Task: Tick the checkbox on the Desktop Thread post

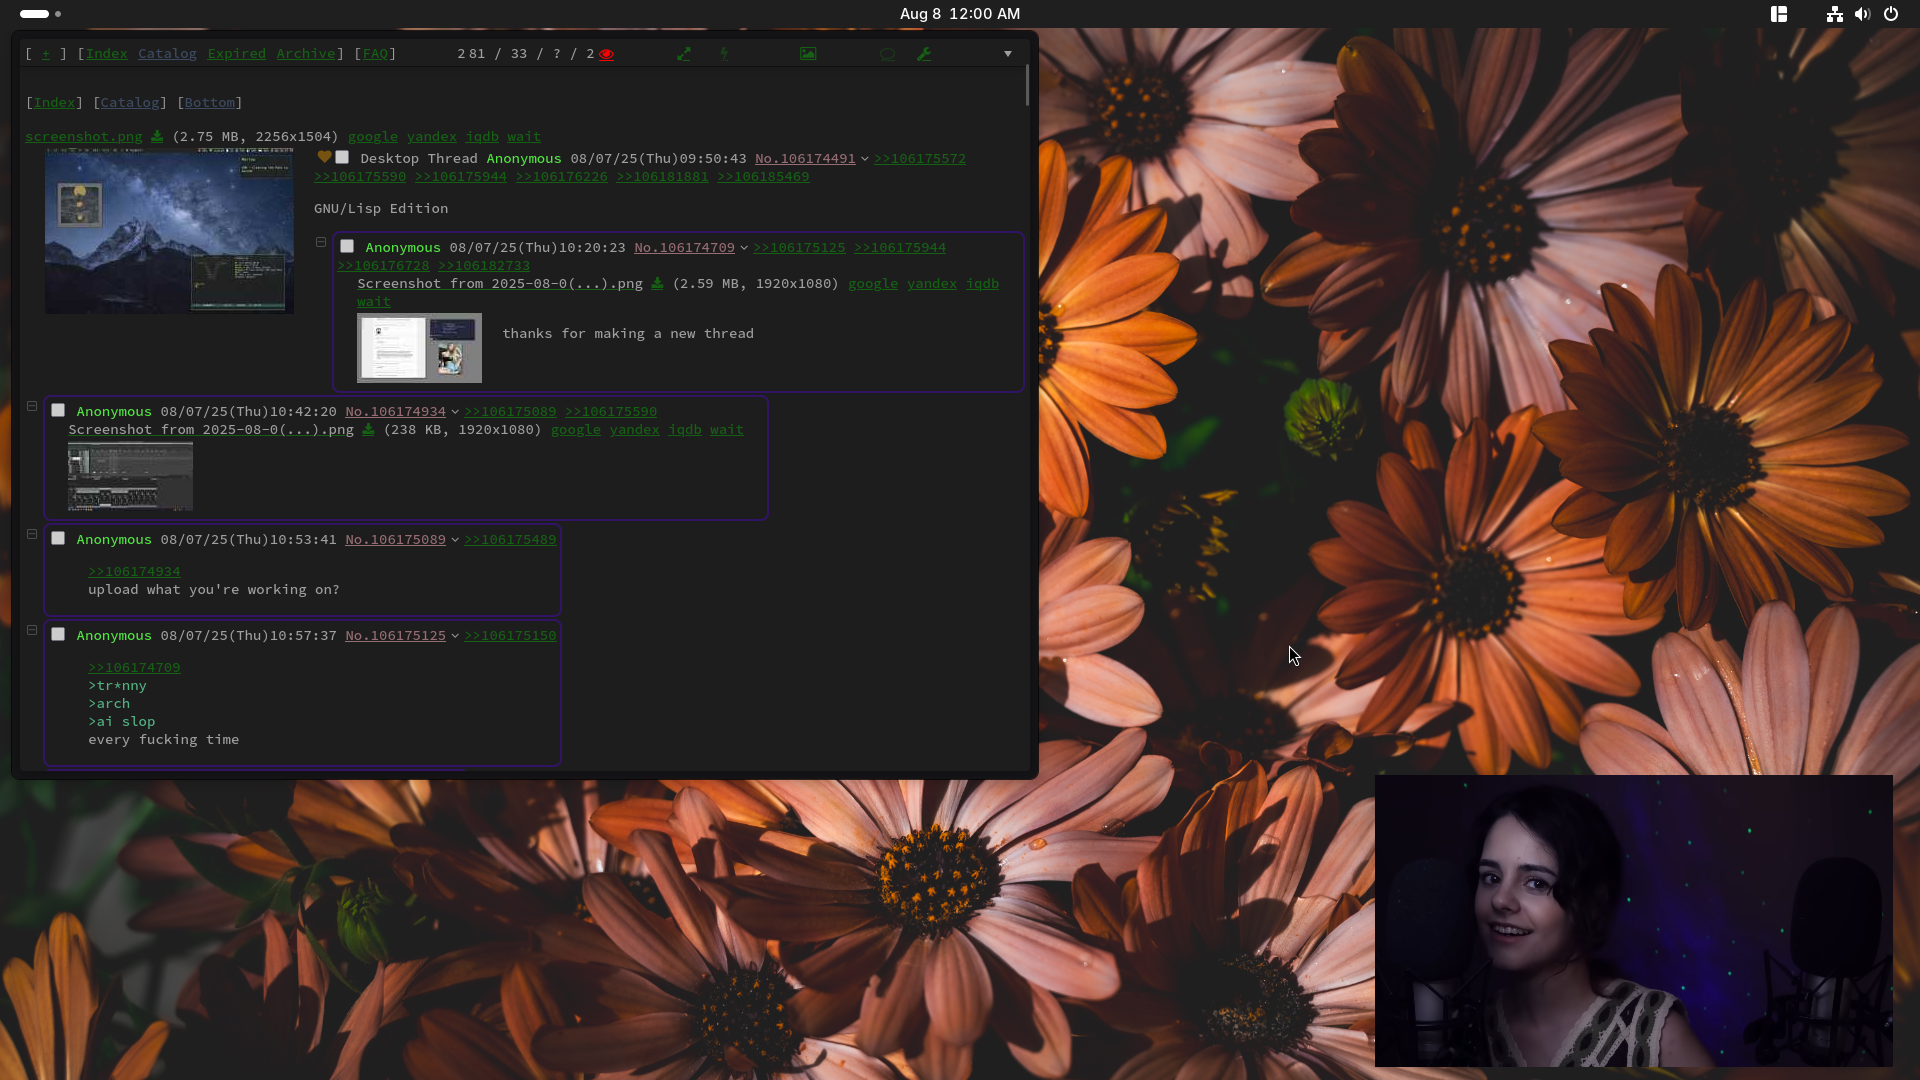Action: (x=342, y=157)
